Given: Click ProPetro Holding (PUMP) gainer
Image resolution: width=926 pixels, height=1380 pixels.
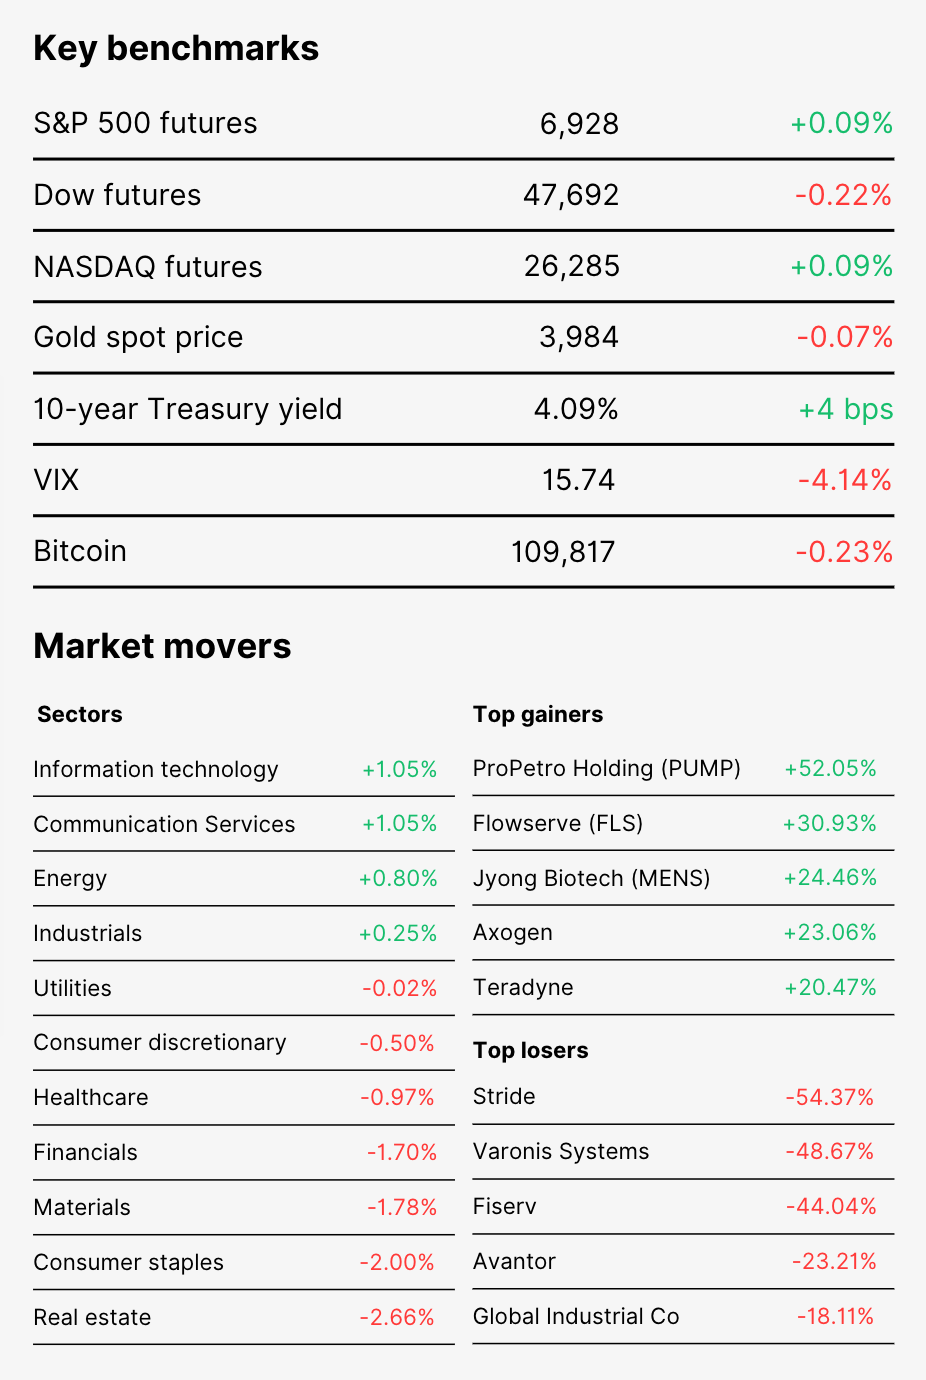Looking at the screenshot, I should (x=607, y=768).
